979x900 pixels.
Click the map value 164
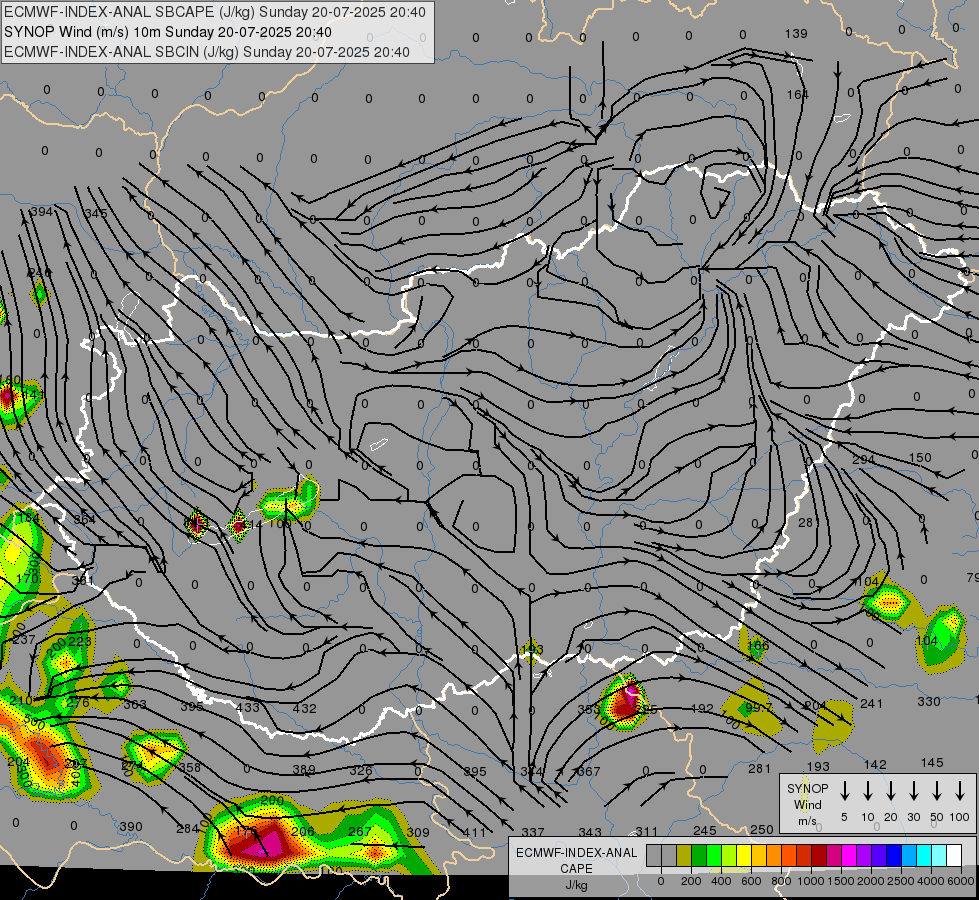tap(797, 94)
